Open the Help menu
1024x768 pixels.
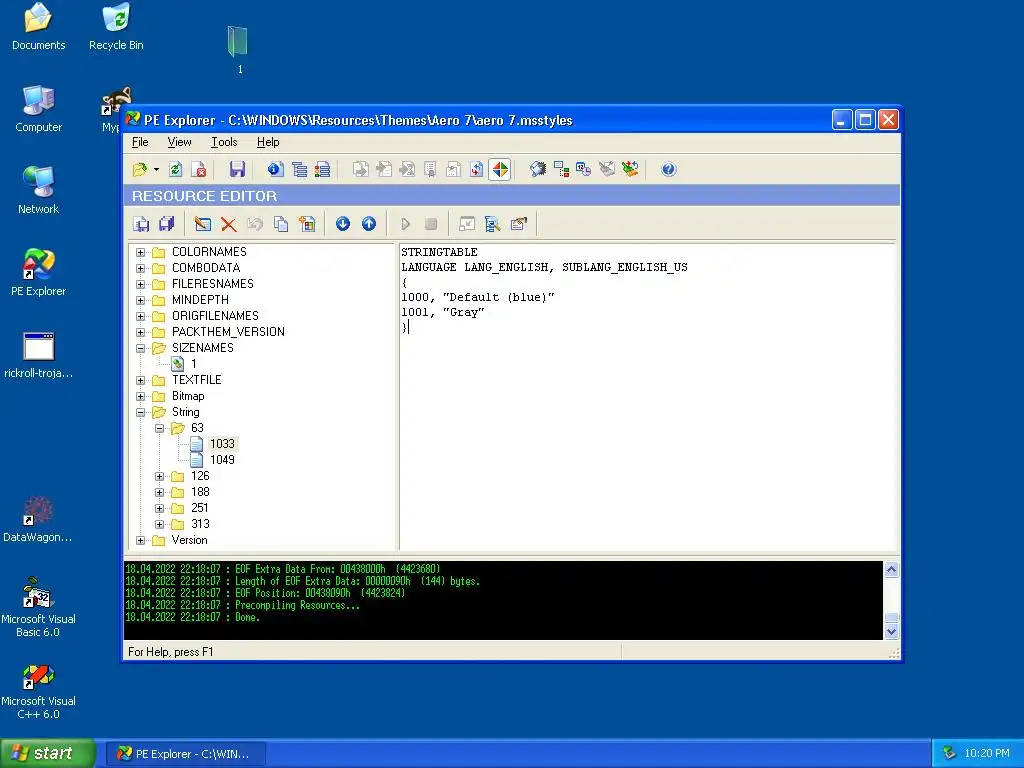tap(268, 142)
